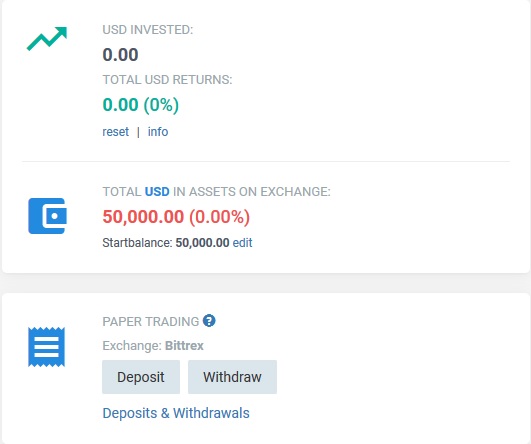Edit the start balance

(x=242, y=243)
